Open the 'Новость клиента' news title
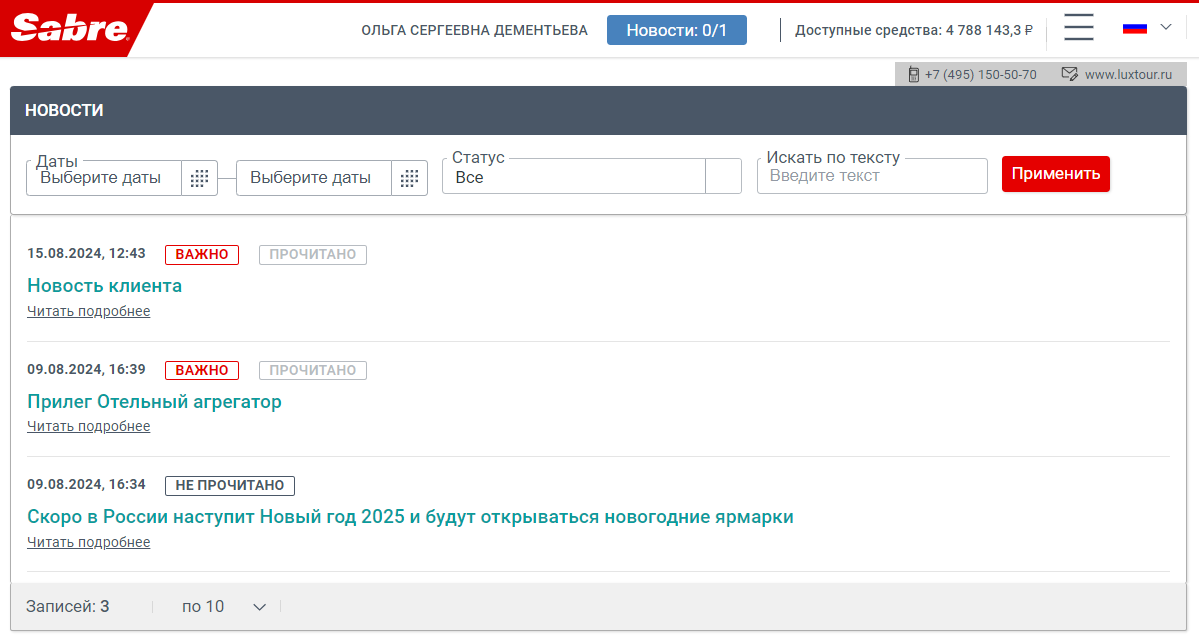Screen dimensions: 1199x644 click(104, 286)
